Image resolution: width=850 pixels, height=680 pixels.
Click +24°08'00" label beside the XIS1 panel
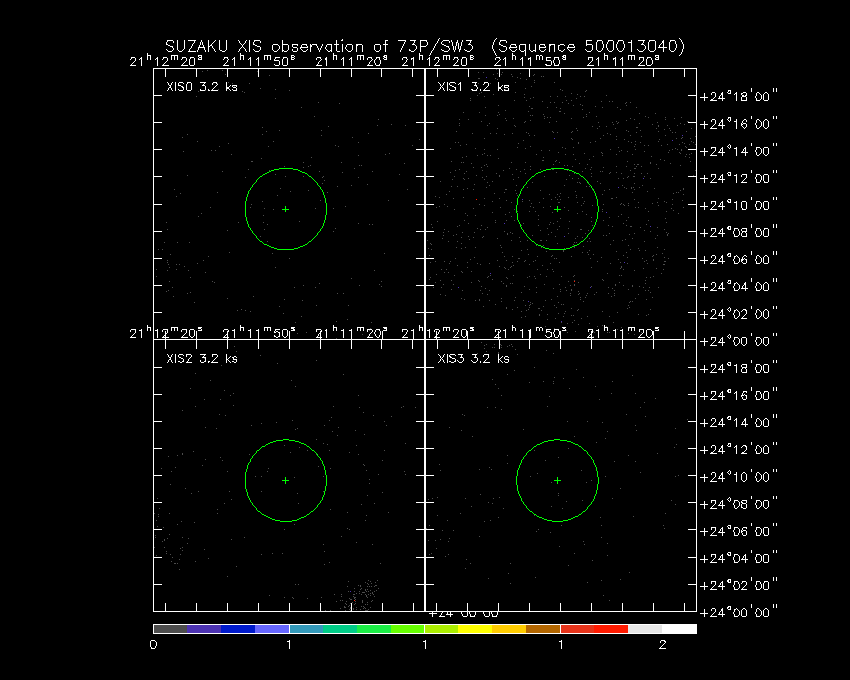pyautogui.click(x=738, y=232)
